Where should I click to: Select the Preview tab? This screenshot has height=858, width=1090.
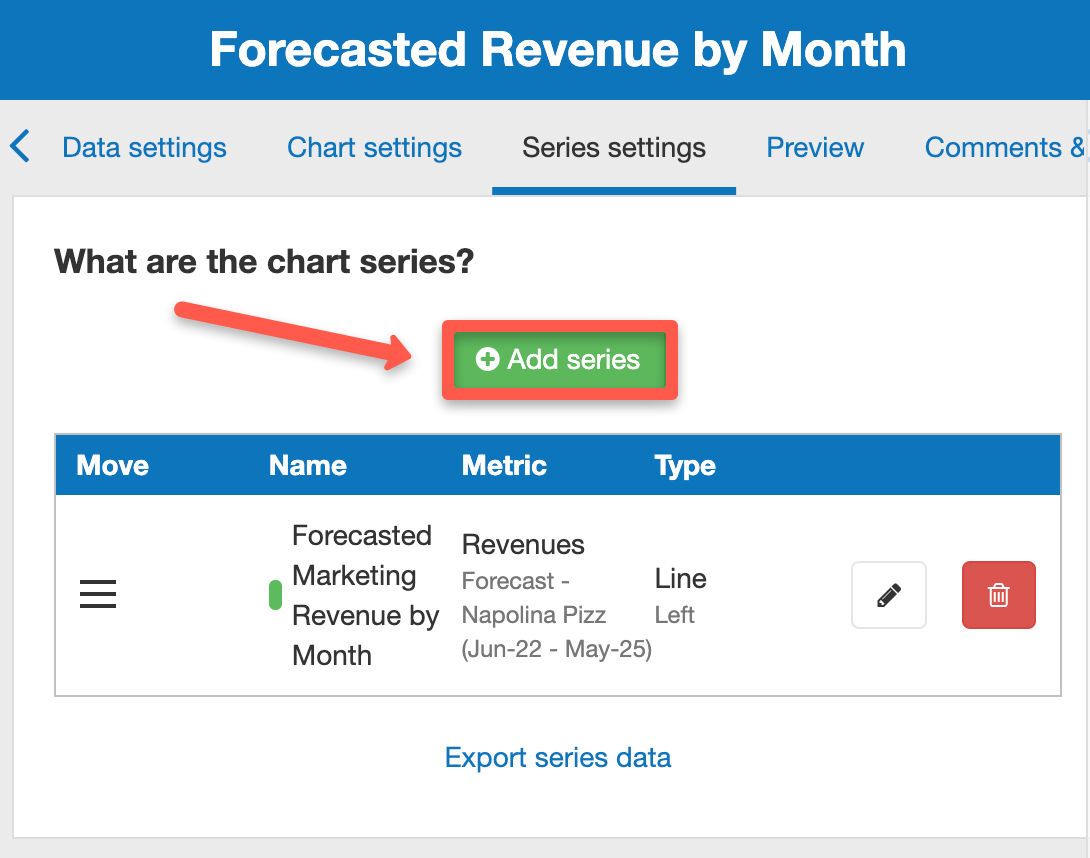[814, 147]
